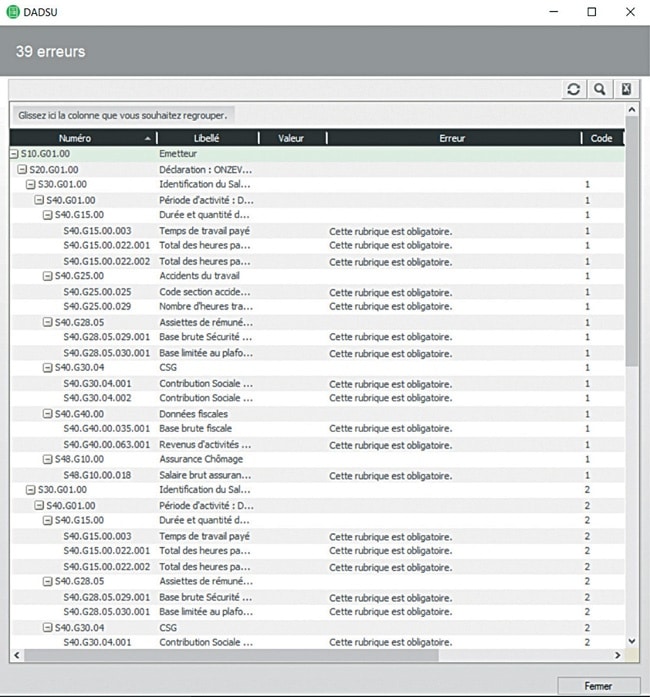Collapse the S30.G01.00 node with code 1
Screen dimensions: 650x697
point(30,184)
